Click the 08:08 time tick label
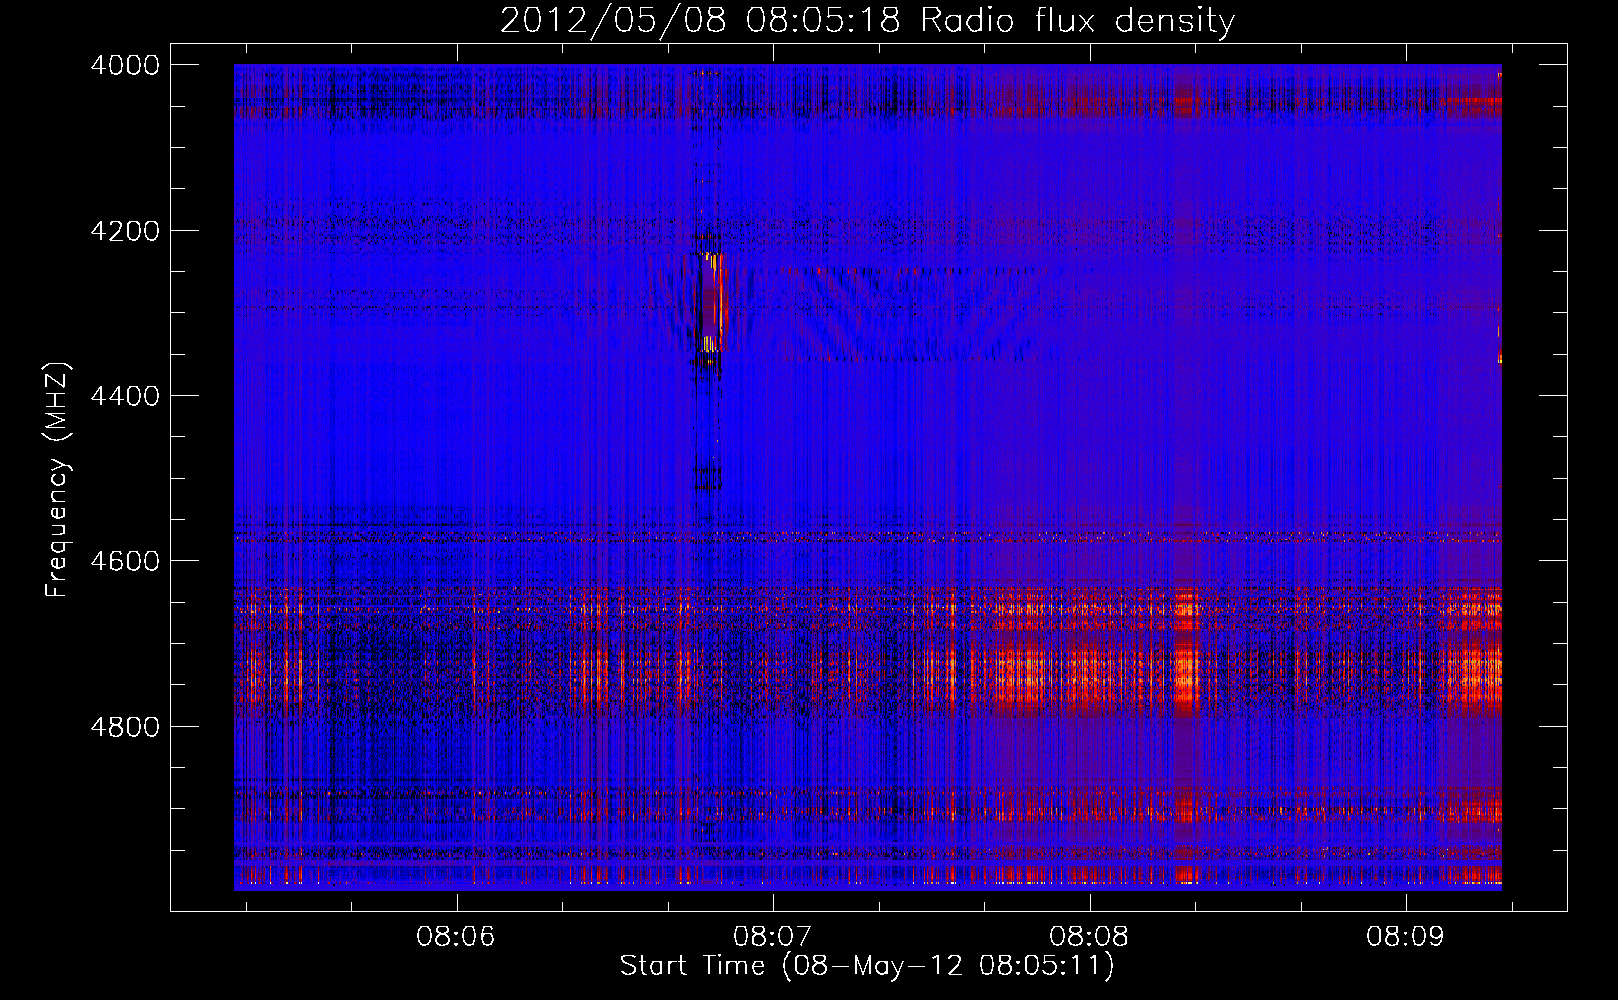This screenshot has width=1618, height=1000. [1090, 937]
